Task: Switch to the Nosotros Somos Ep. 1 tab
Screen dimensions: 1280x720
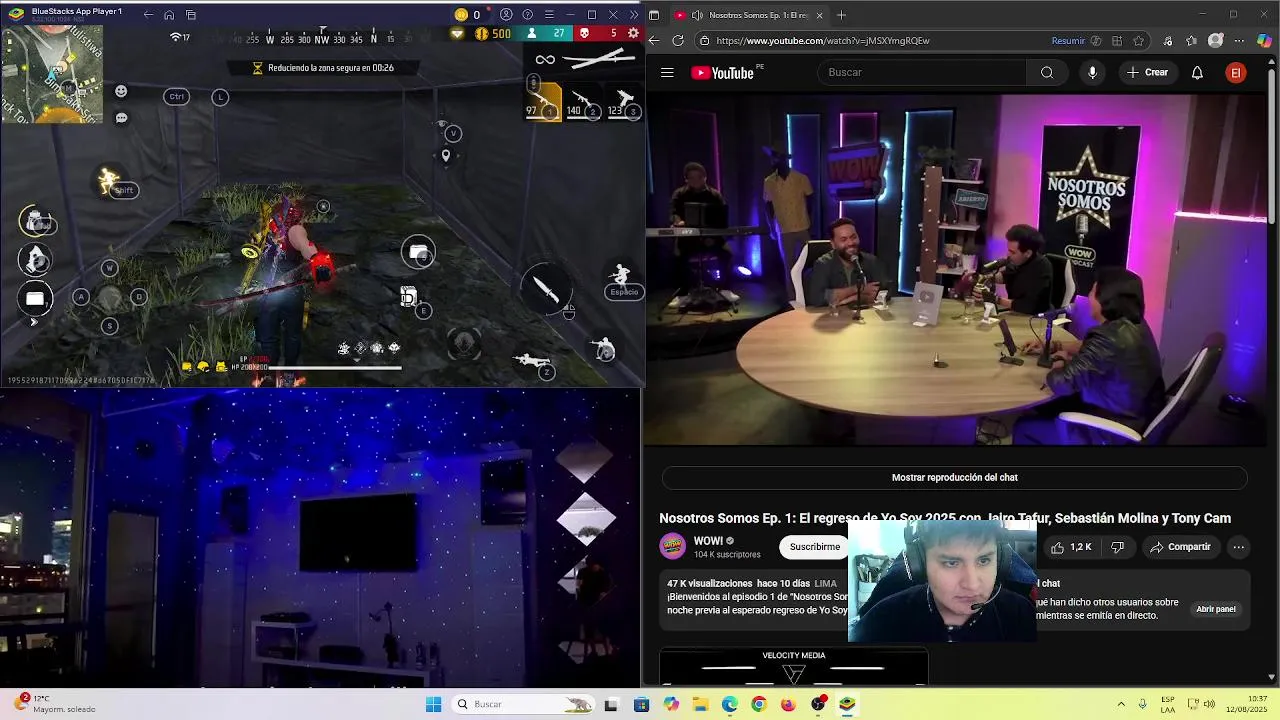Action: click(749, 15)
